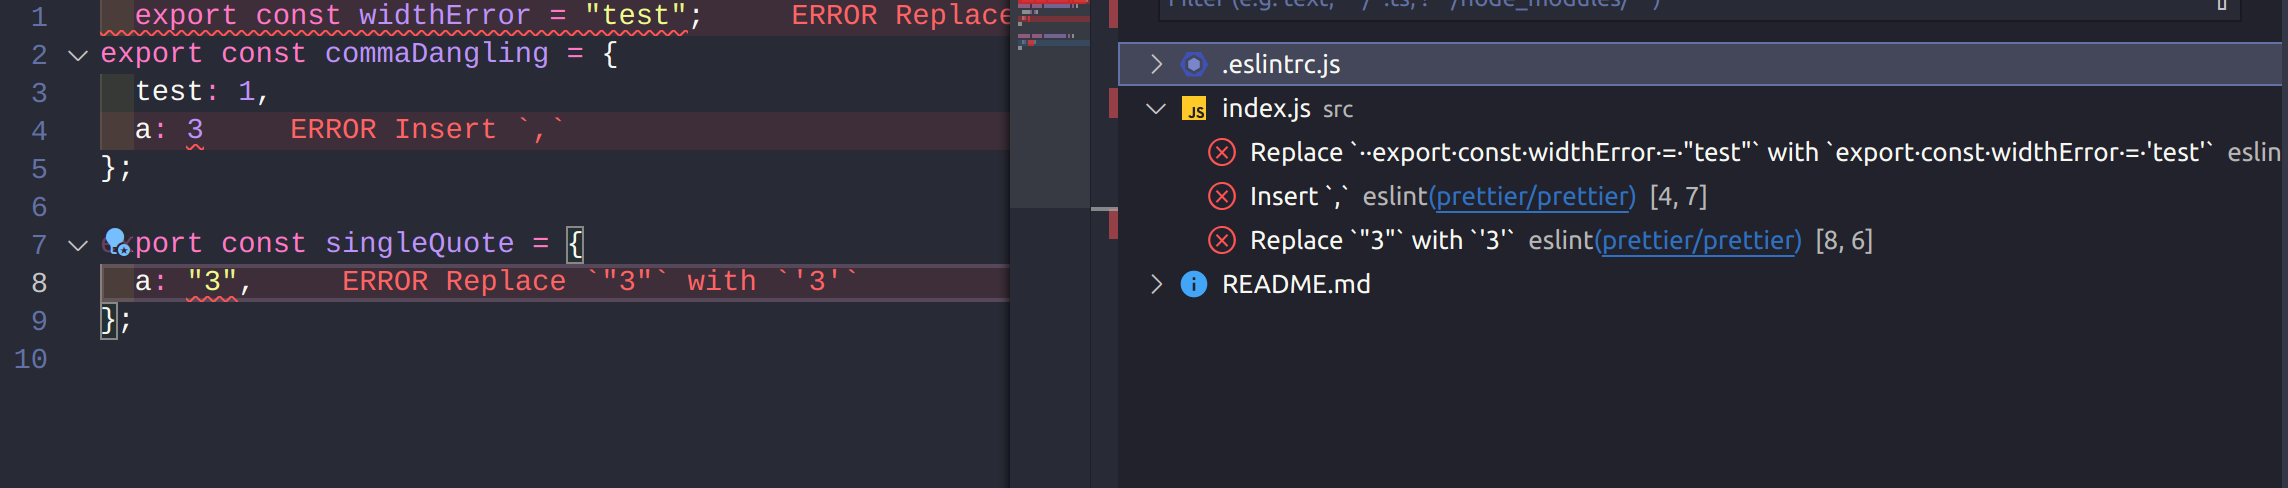Fold the singleQuote block at line 7
2288x488 pixels.
[78, 245]
